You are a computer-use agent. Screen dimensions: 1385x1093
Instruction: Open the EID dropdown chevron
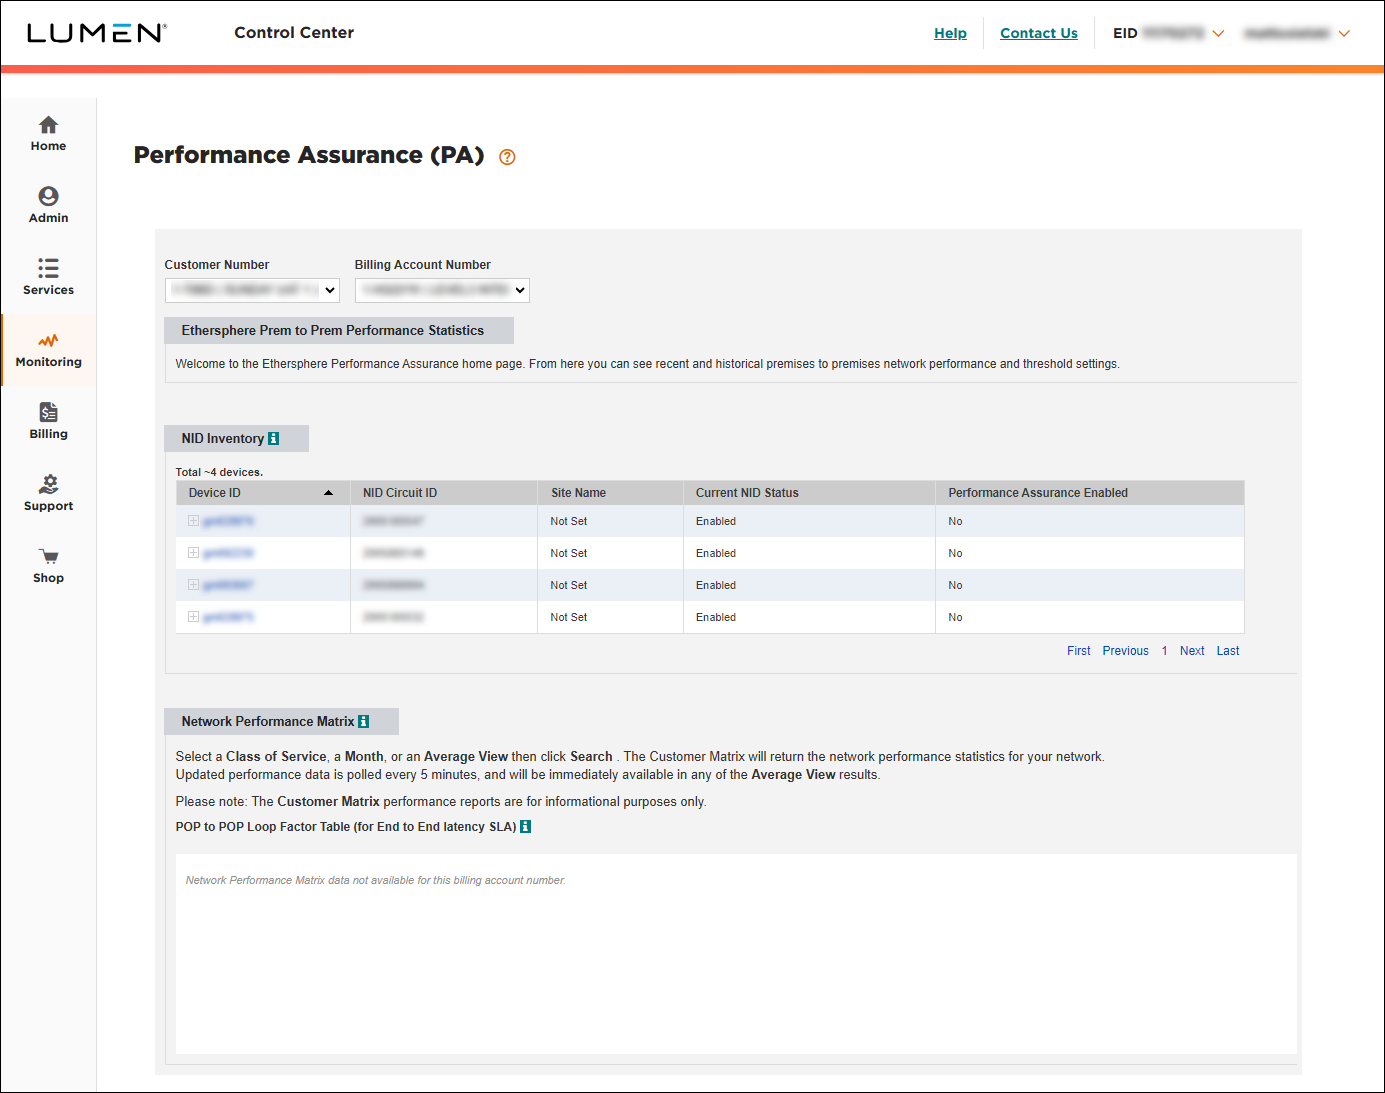click(1218, 33)
